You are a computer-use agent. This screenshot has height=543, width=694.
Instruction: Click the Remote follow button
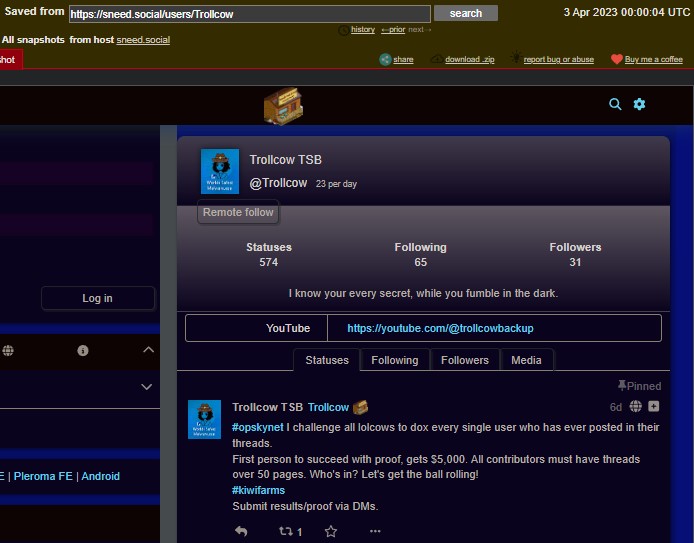(238, 212)
